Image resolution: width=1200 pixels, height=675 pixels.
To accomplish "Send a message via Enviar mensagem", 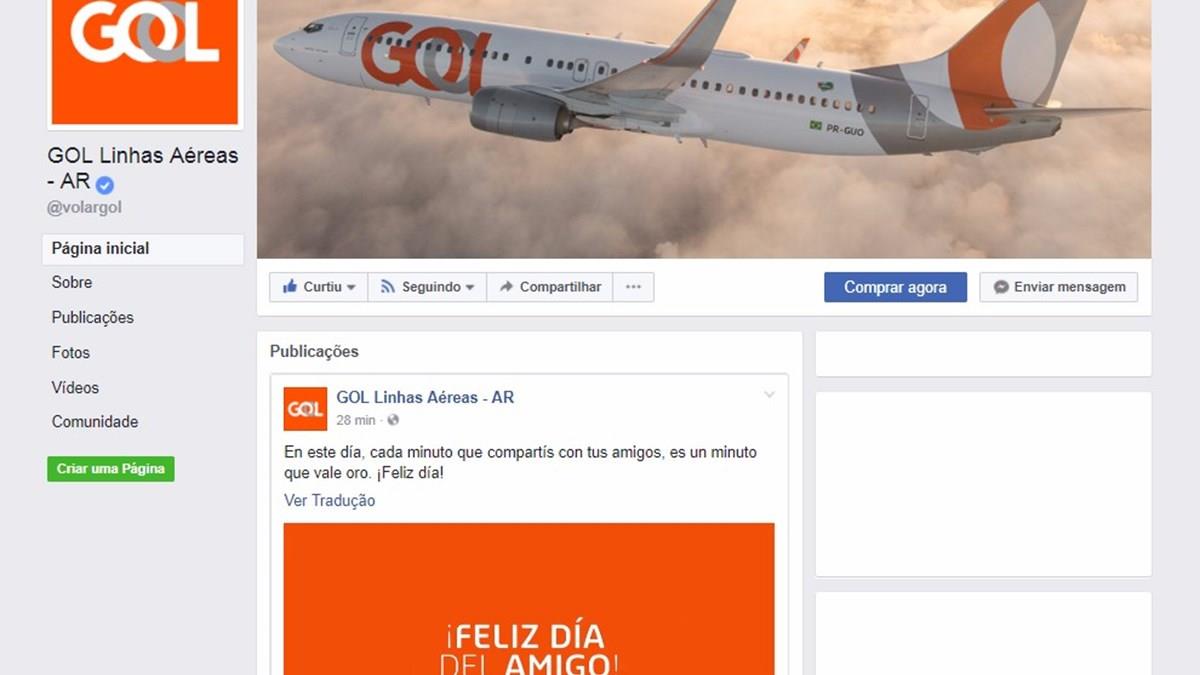I will coord(1059,287).
